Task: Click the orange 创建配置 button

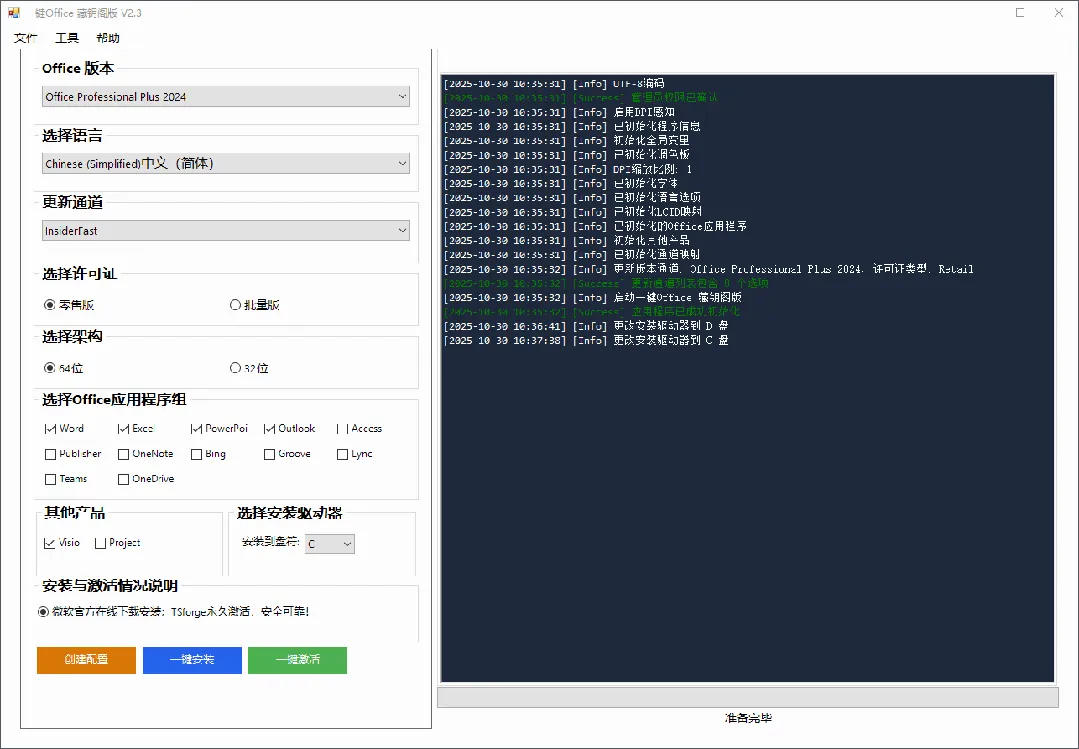Action: click(x=86, y=660)
